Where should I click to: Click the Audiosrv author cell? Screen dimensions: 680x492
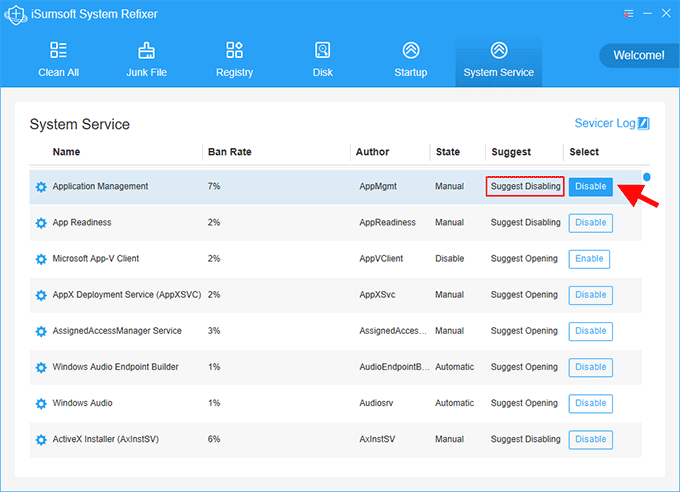pyautogui.click(x=376, y=403)
